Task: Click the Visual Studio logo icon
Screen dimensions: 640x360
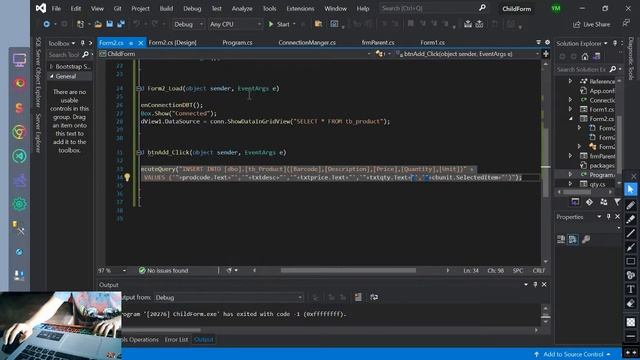Action: (41, 8)
